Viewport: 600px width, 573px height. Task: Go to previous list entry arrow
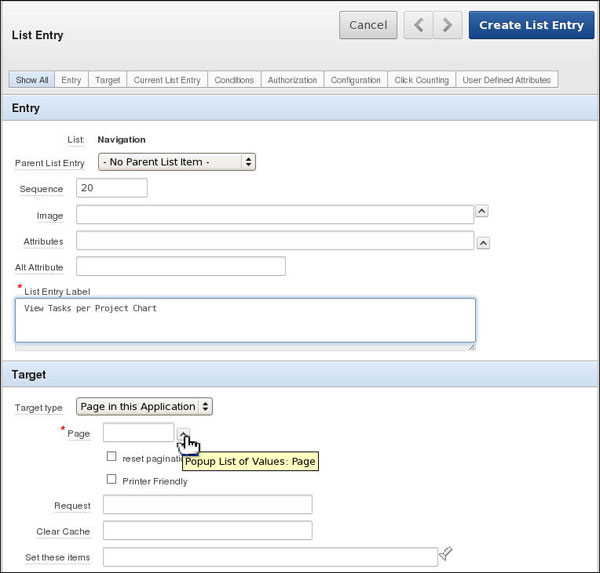coord(418,26)
